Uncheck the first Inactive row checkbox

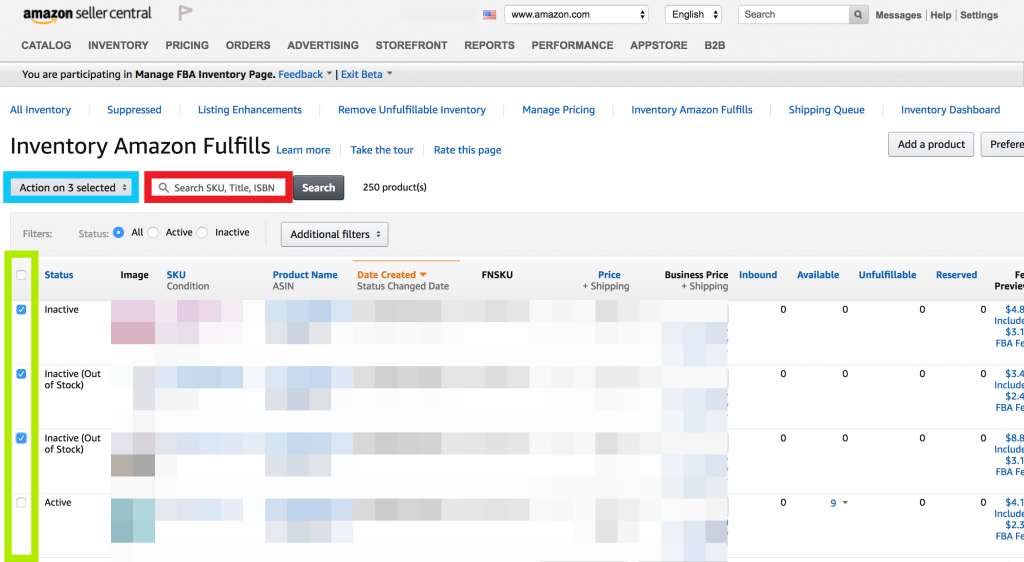(x=21, y=309)
